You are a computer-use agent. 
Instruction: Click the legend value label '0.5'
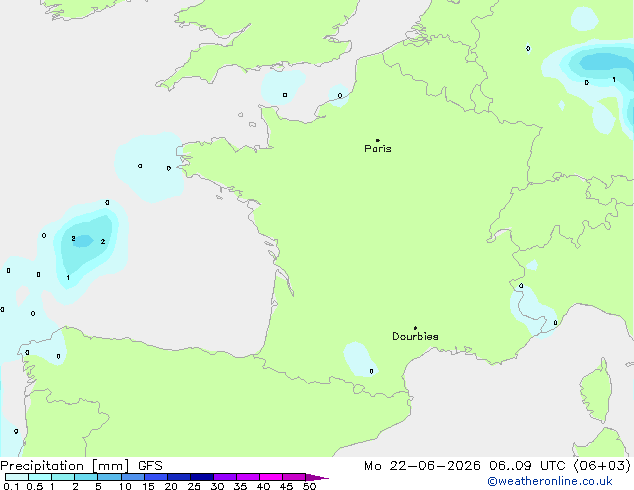pos(35,486)
